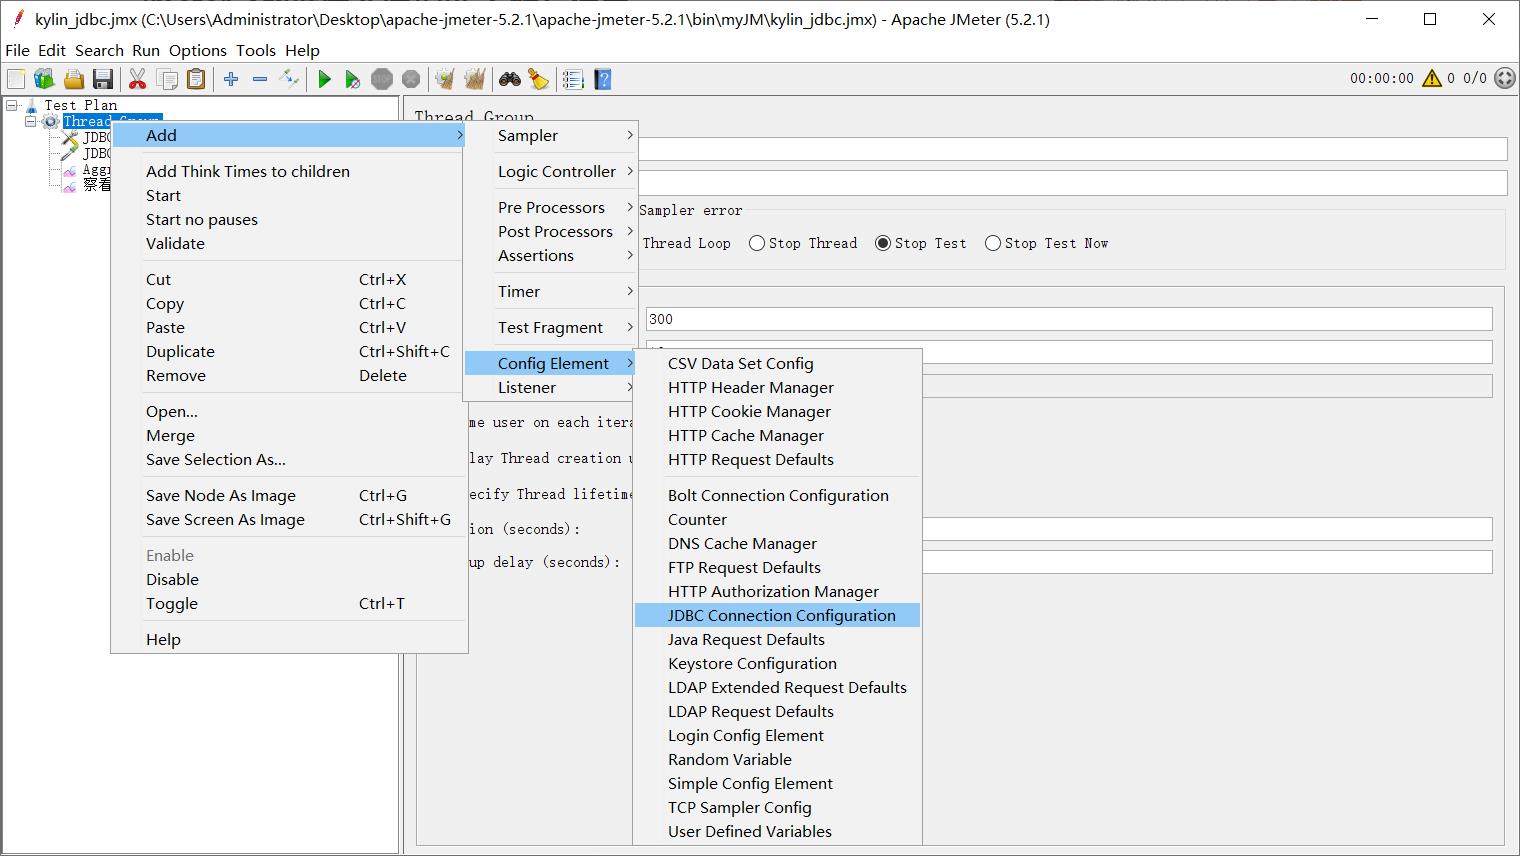This screenshot has height=856, width=1520.
Task: Collapse all nodes with minus toolbar icon
Action: (260, 79)
